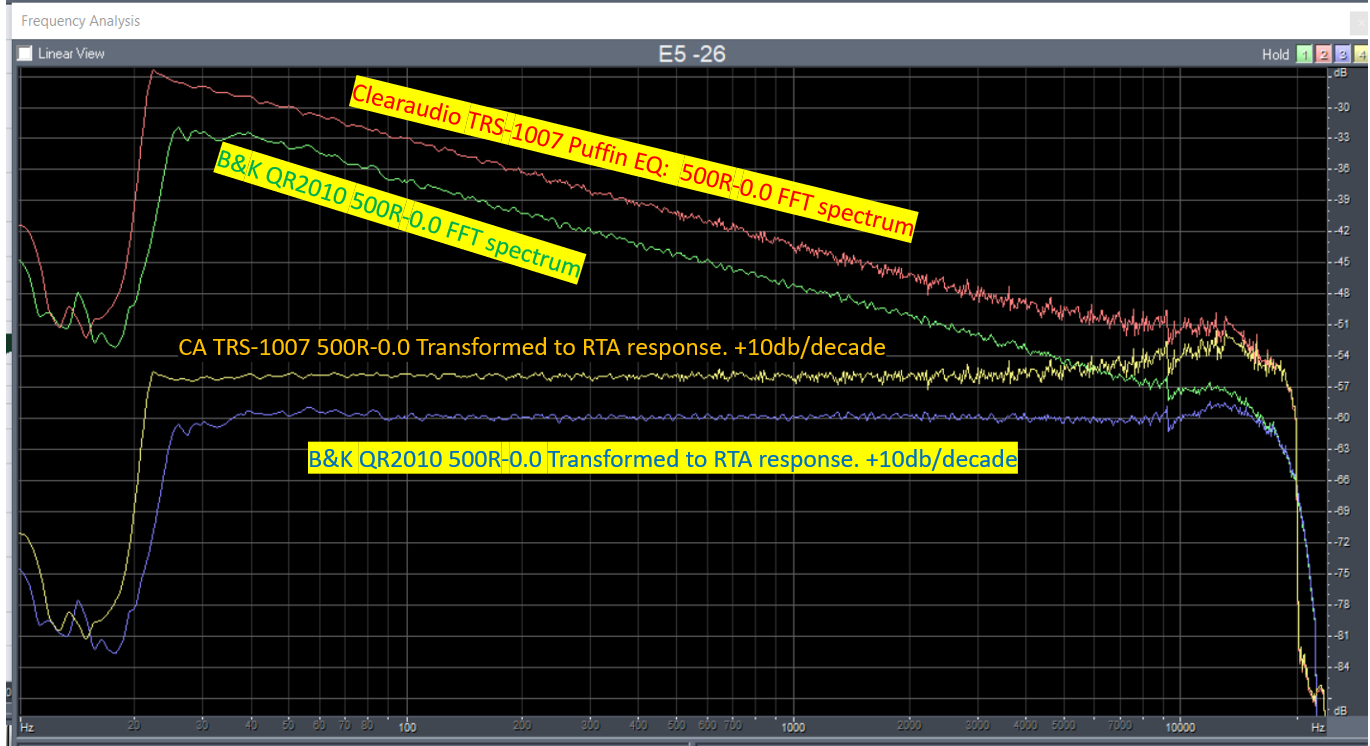Click the -30 dB scale value
Screen dimensions: 1370x746
click(x=1341, y=105)
